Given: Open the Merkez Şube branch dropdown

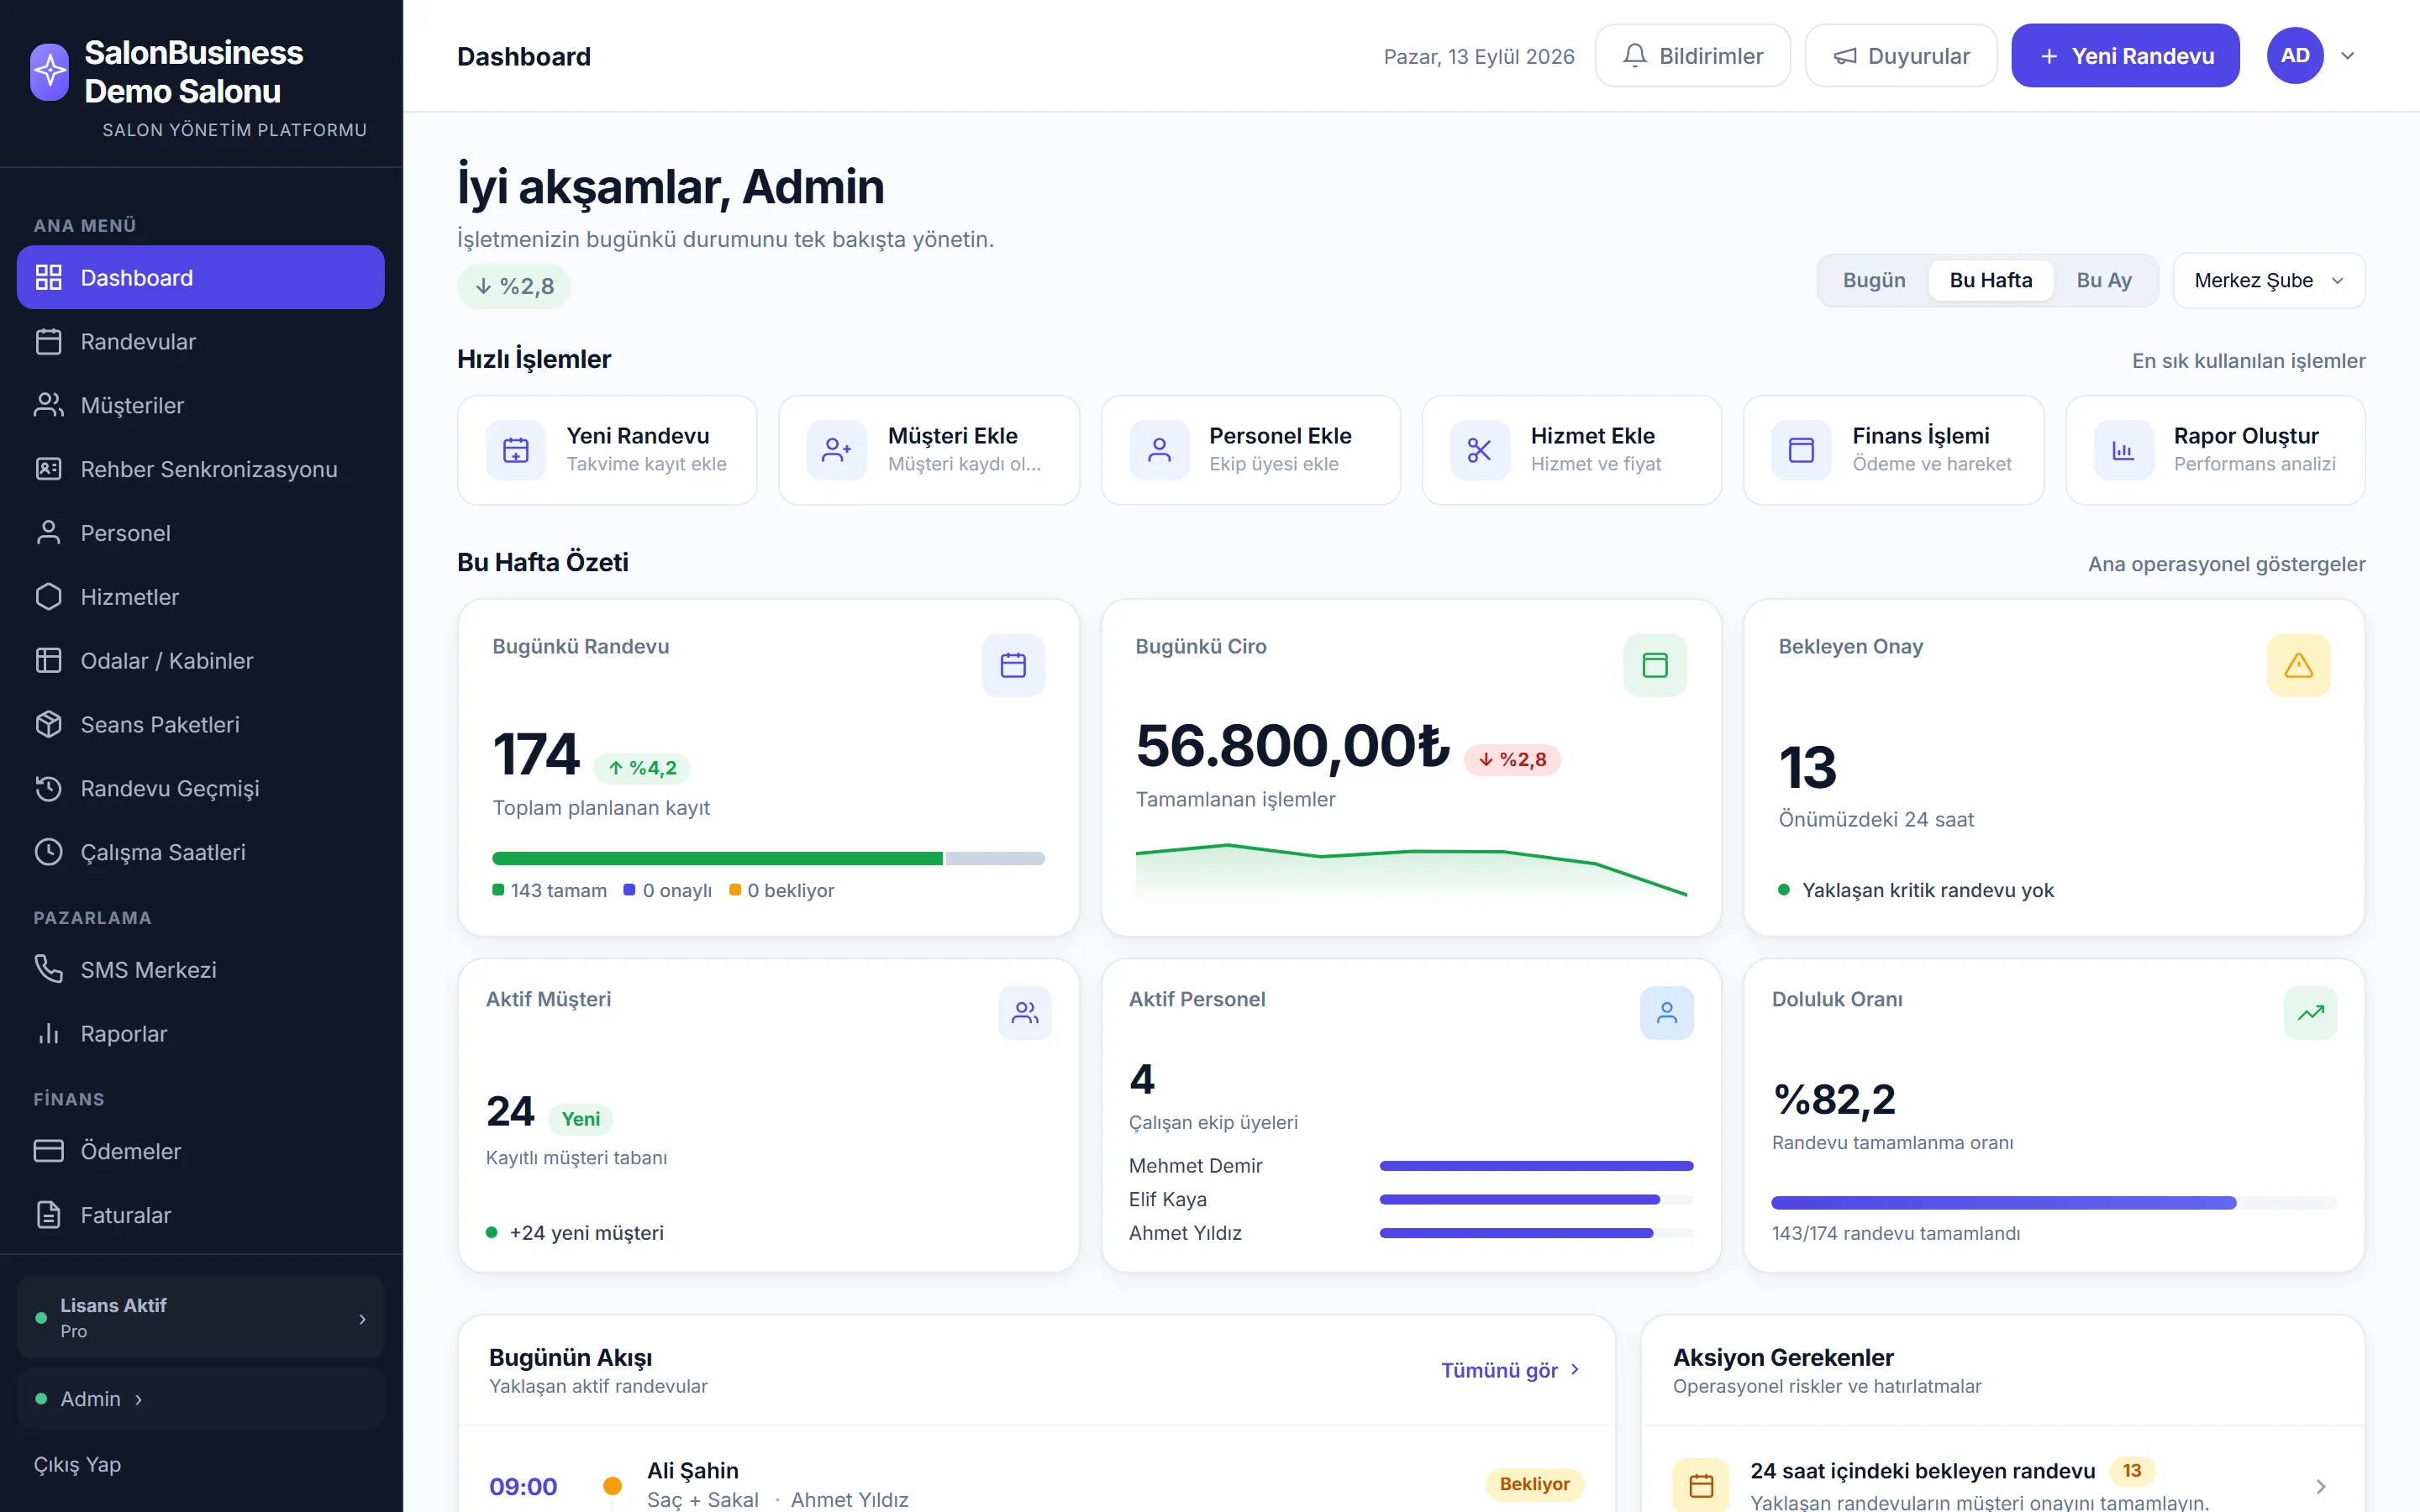Looking at the screenshot, I should coord(2269,281).
